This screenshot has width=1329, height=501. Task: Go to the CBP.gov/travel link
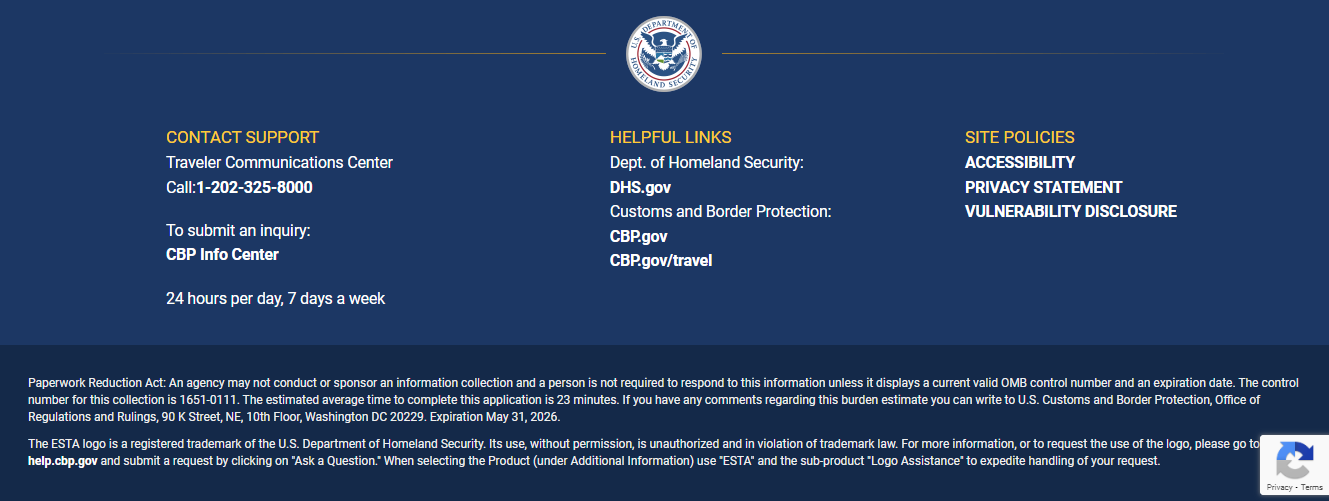coord(660,260)
